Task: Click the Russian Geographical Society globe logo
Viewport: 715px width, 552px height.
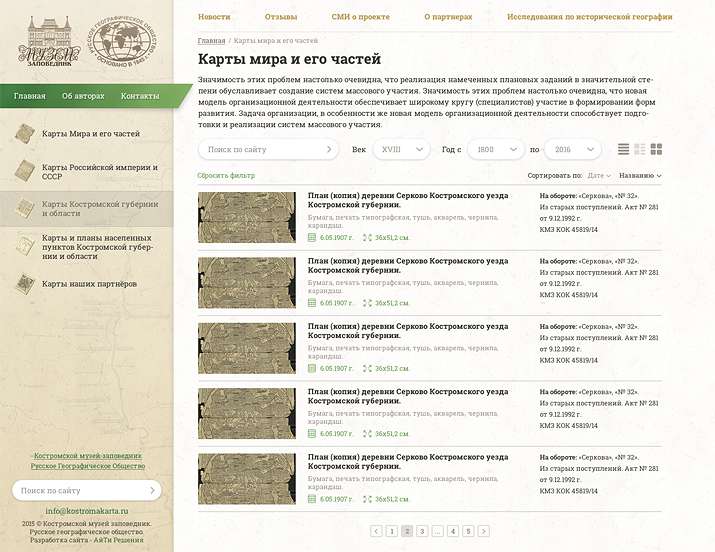Action: point(122,41)
